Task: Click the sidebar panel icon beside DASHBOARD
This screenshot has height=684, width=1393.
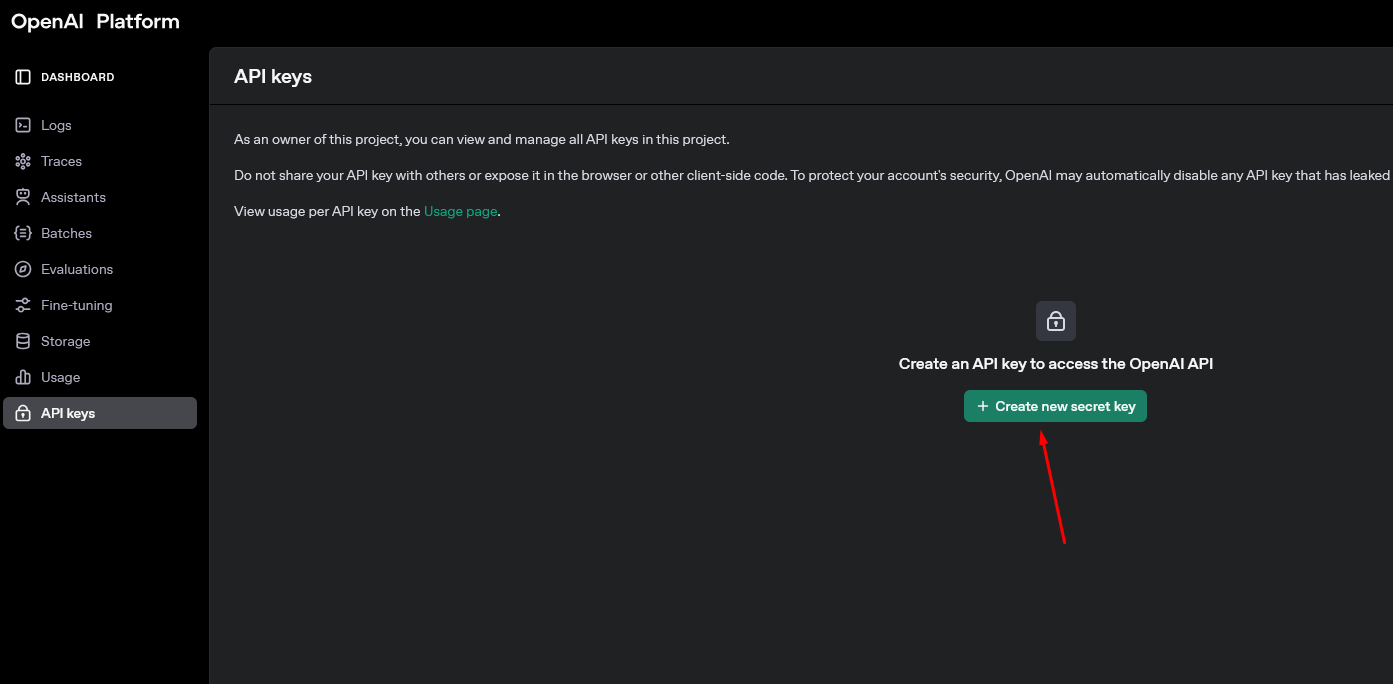Action: click(23, 77)
